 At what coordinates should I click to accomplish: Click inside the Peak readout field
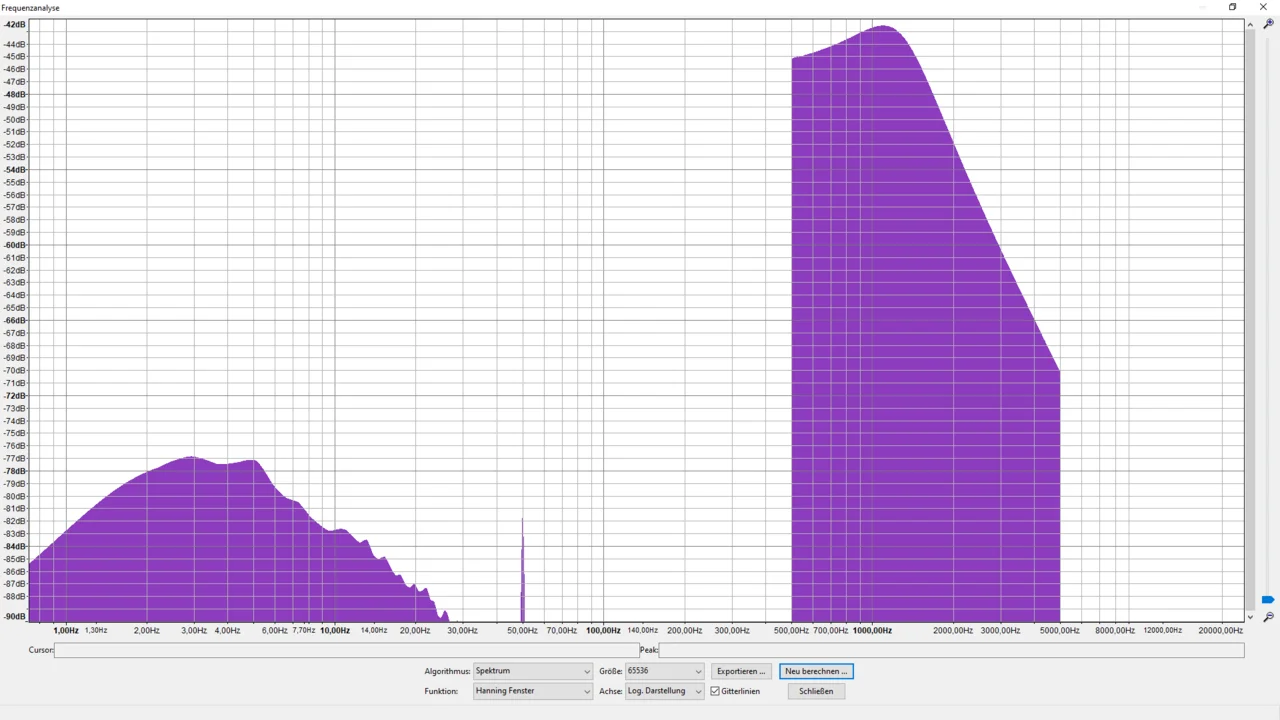[x=951, y=650]
